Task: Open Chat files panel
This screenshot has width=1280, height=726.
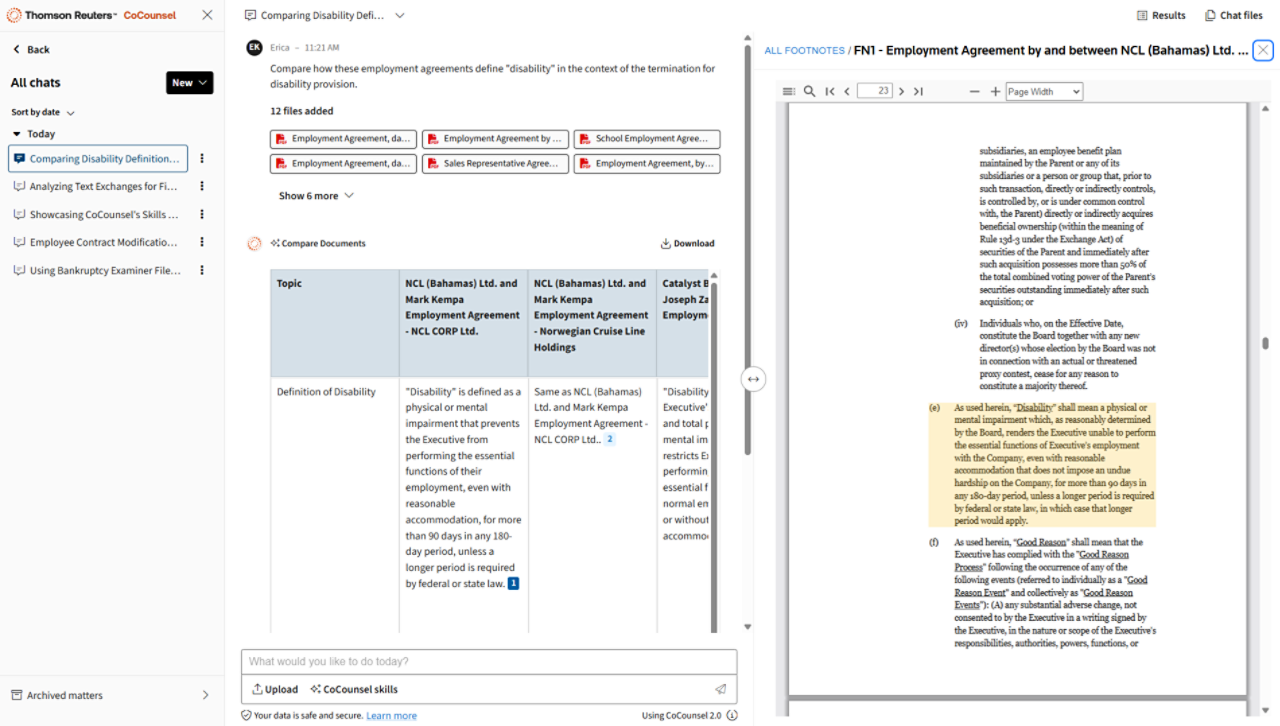Action: click(1234, 15)
